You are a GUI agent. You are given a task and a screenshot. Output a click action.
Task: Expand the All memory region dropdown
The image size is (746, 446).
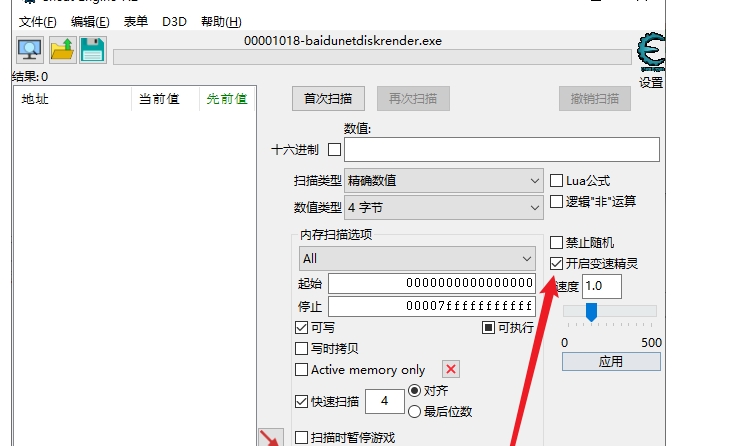click(x=416, y=258)
